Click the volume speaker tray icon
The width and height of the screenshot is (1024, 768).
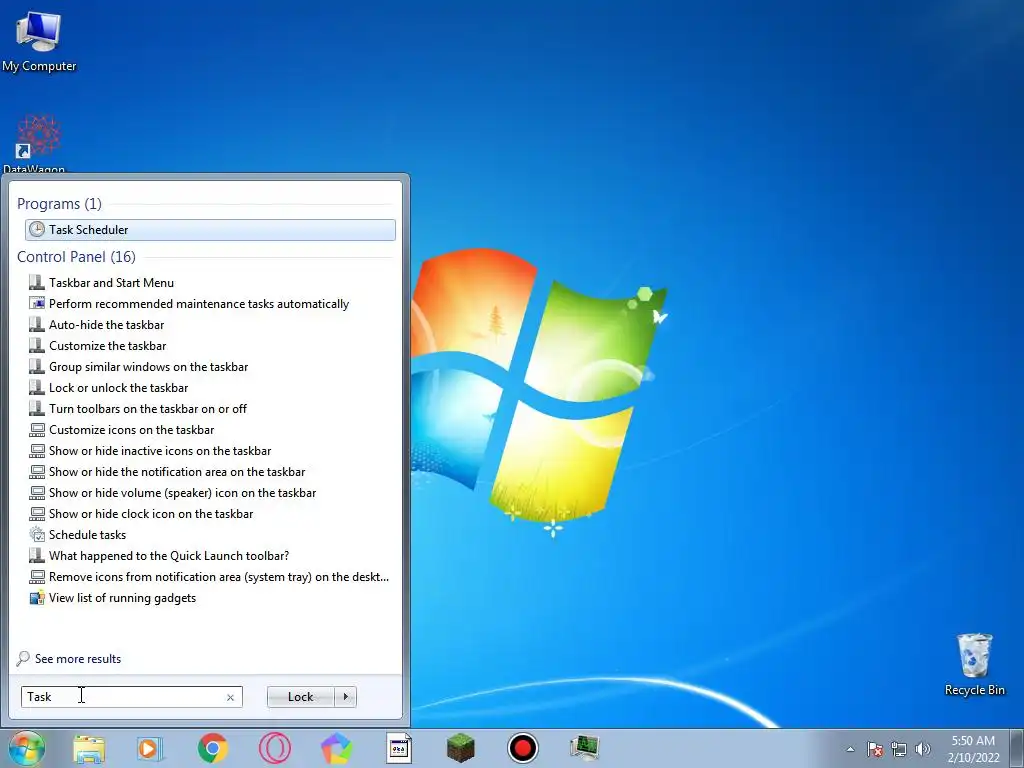tap(923, 749)
